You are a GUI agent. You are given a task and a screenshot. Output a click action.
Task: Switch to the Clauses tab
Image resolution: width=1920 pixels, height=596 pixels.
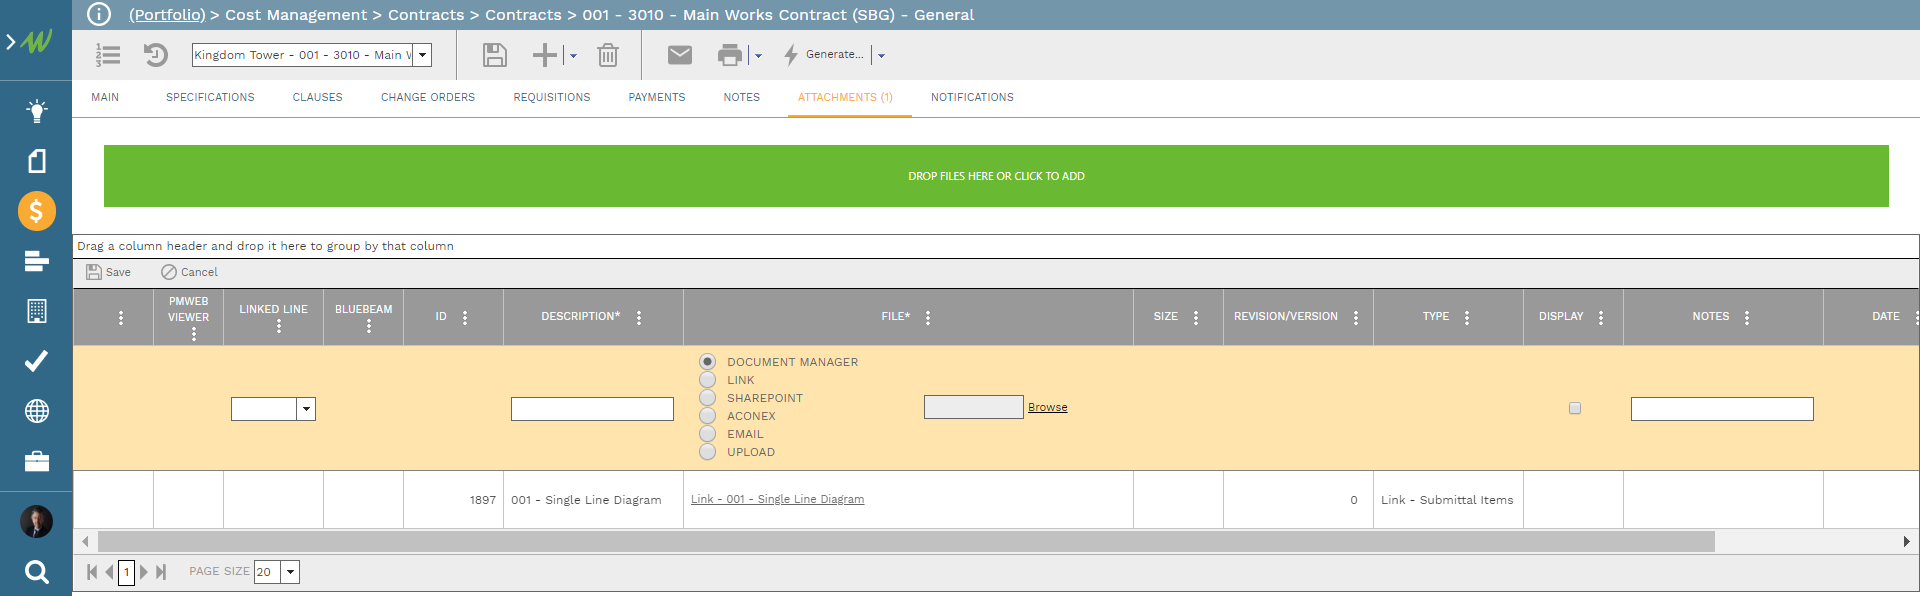point(318,97)
